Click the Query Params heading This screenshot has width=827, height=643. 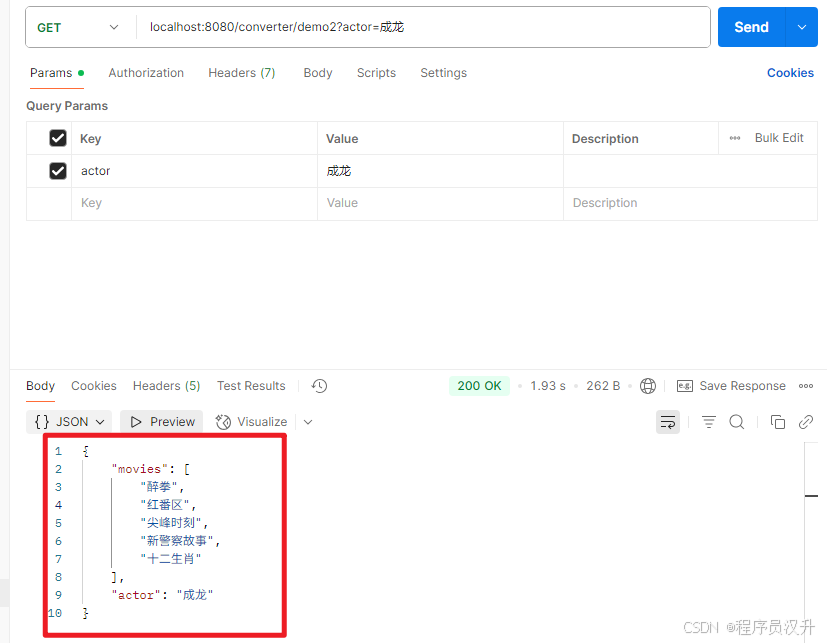[x=67, y=106]
